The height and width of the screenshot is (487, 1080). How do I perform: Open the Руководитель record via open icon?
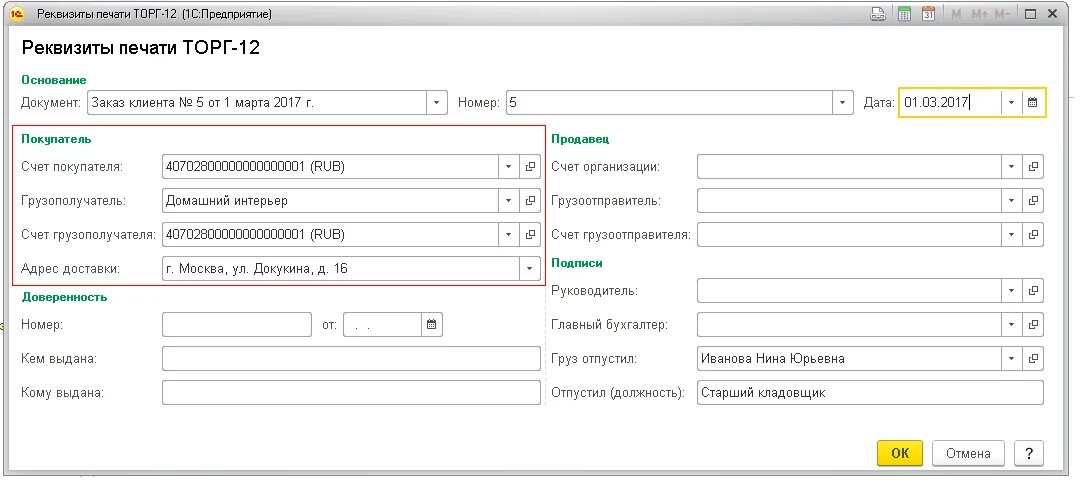coord(1033,290)
